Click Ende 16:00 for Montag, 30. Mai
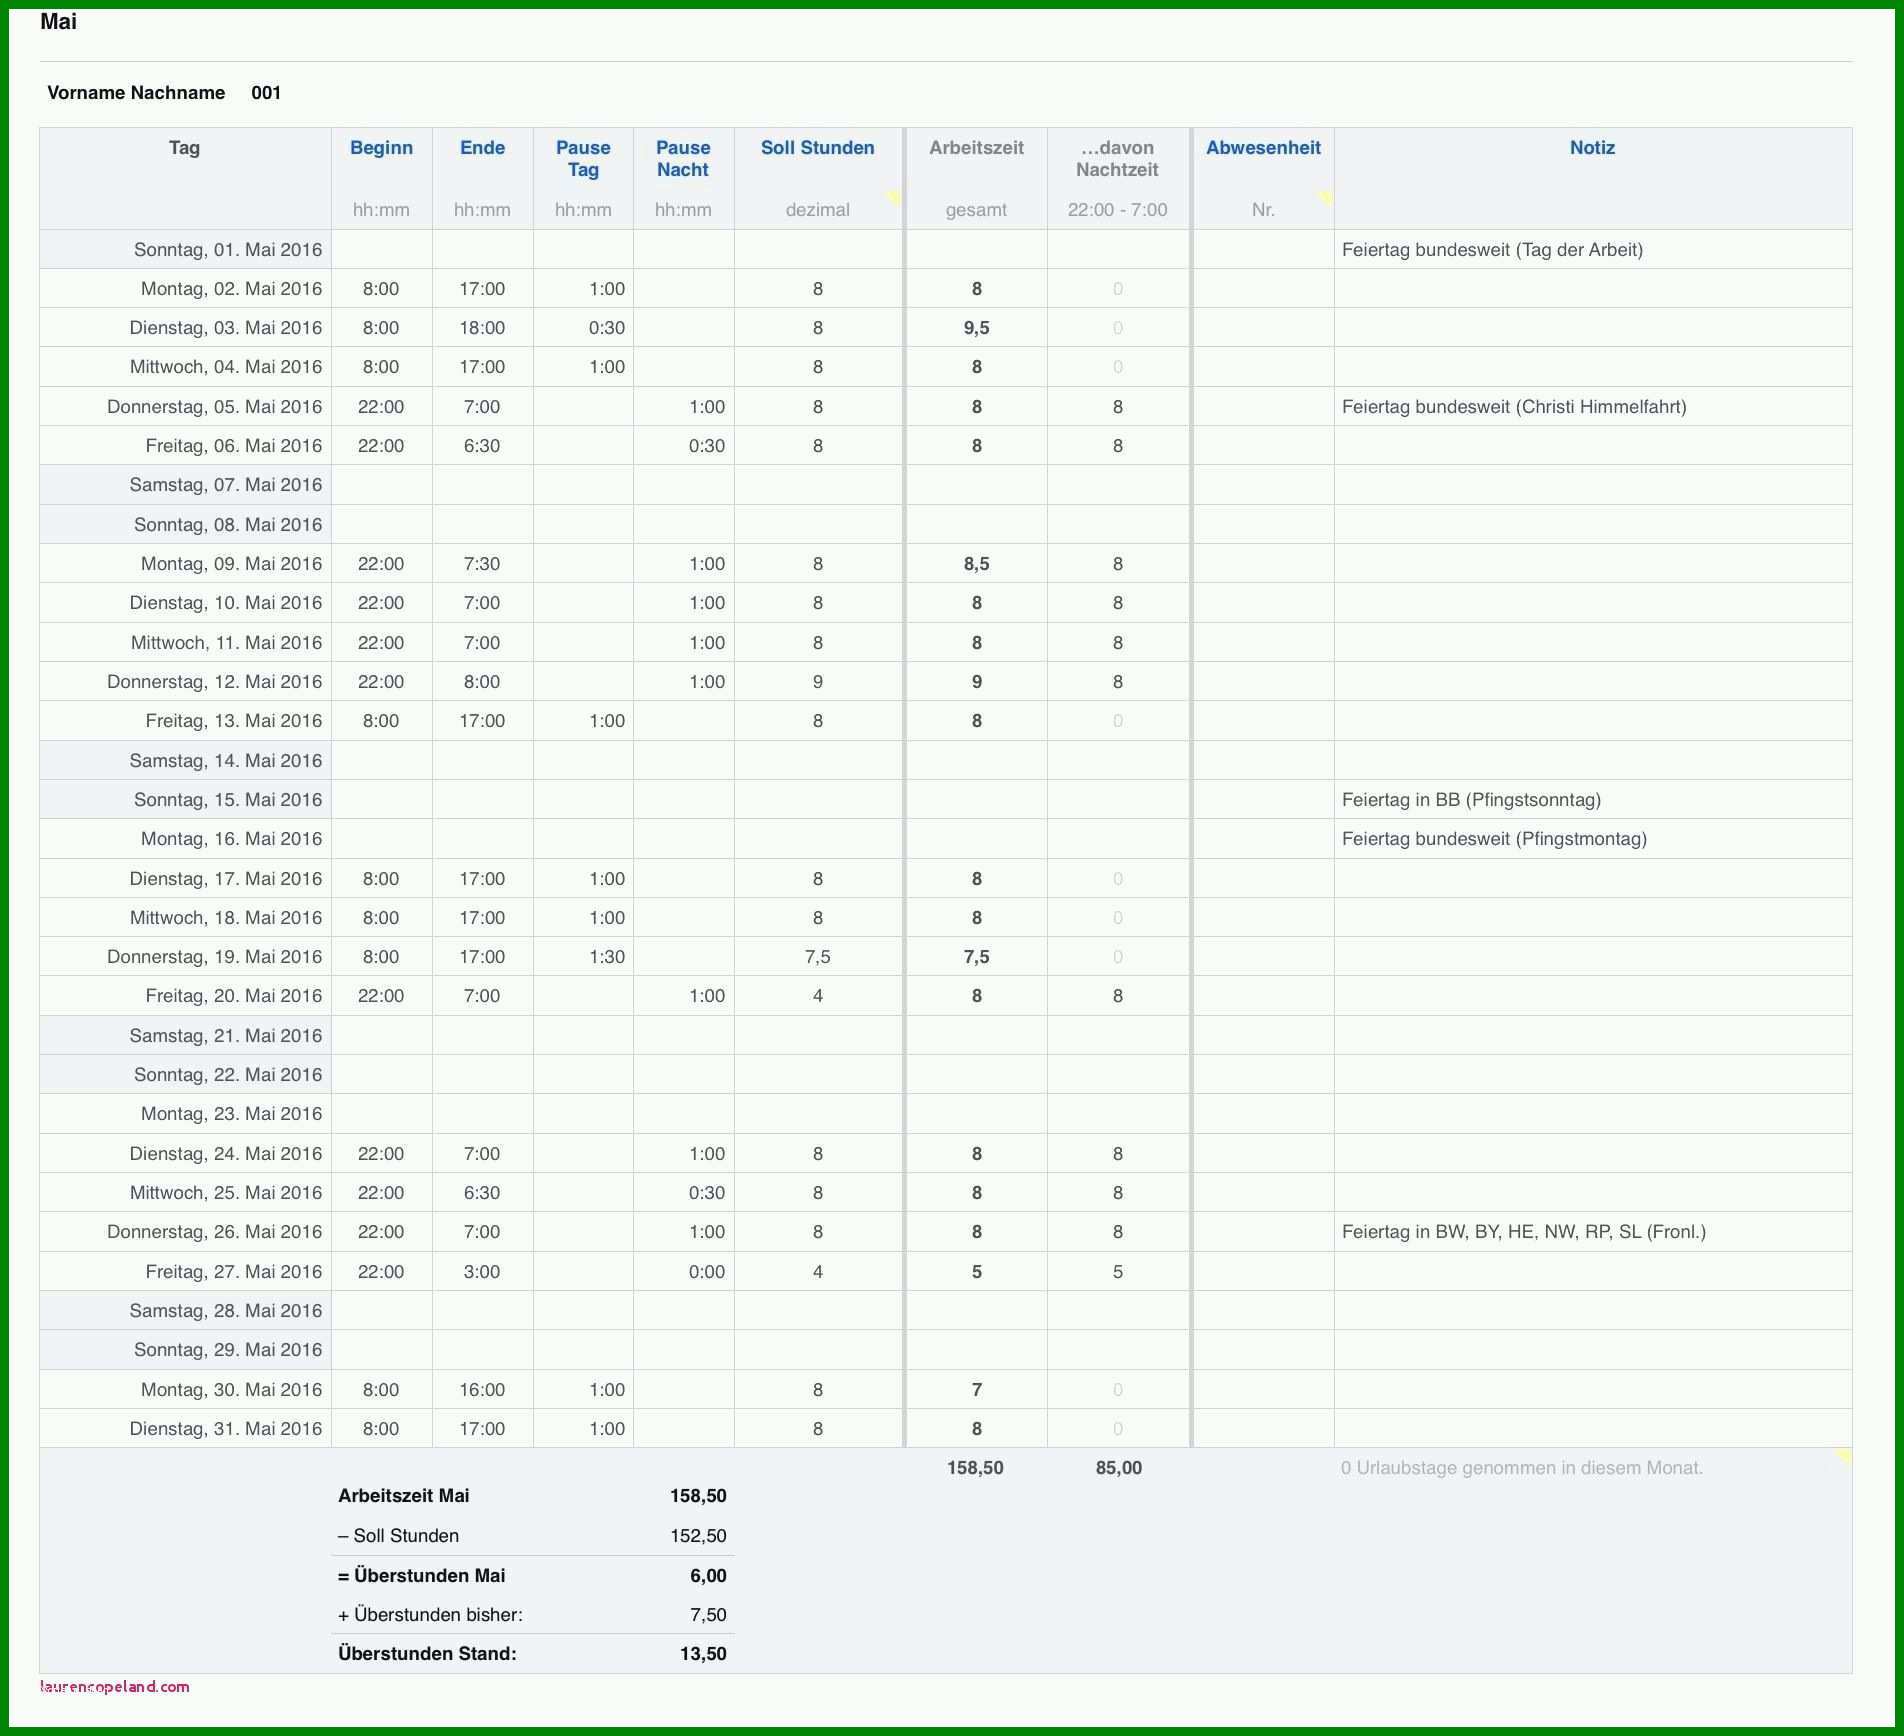 (x=482, y=1390)
